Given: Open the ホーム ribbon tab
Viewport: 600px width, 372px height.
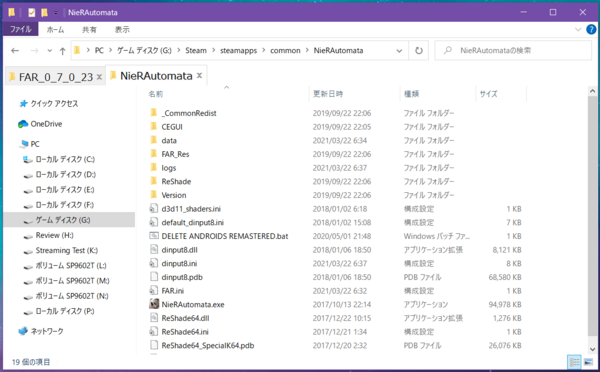Looking at the screenshot, I should click(x=55, y=29).
